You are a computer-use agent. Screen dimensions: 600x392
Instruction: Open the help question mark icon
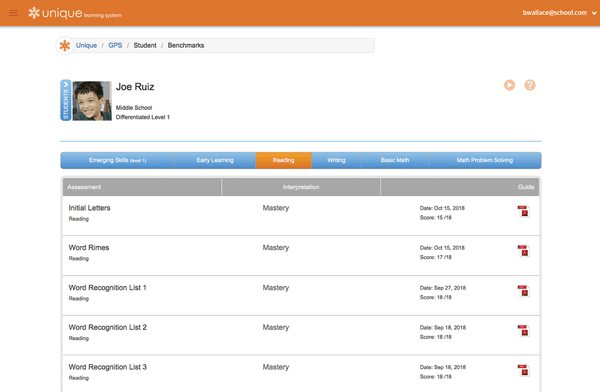[x=530, y=85]
